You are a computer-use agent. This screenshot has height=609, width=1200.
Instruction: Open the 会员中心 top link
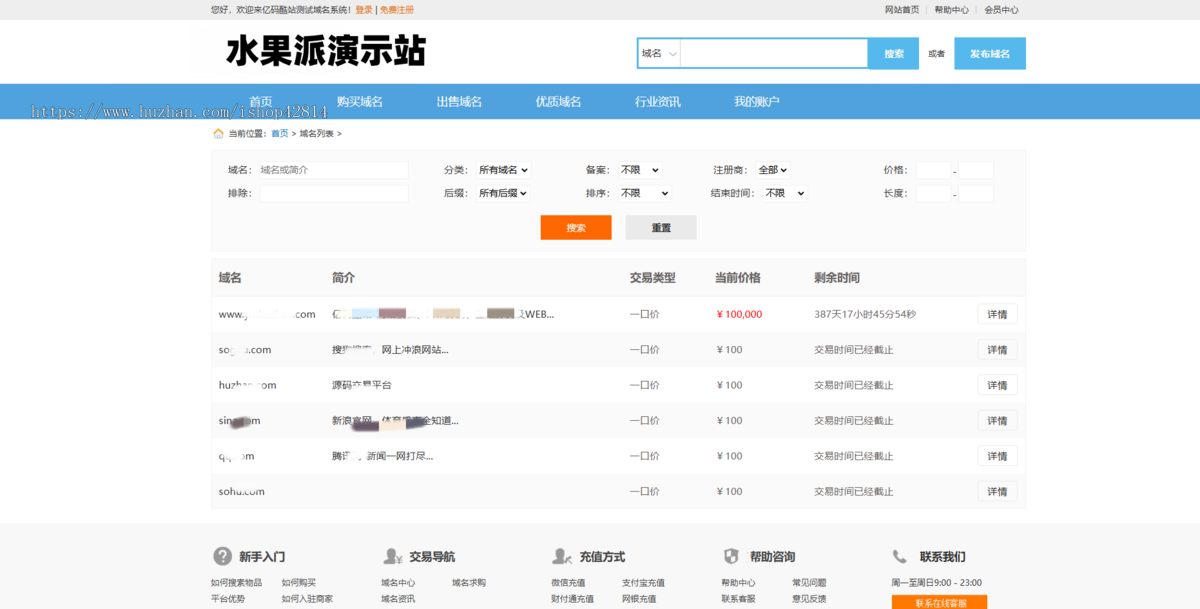coord(1001,10)
